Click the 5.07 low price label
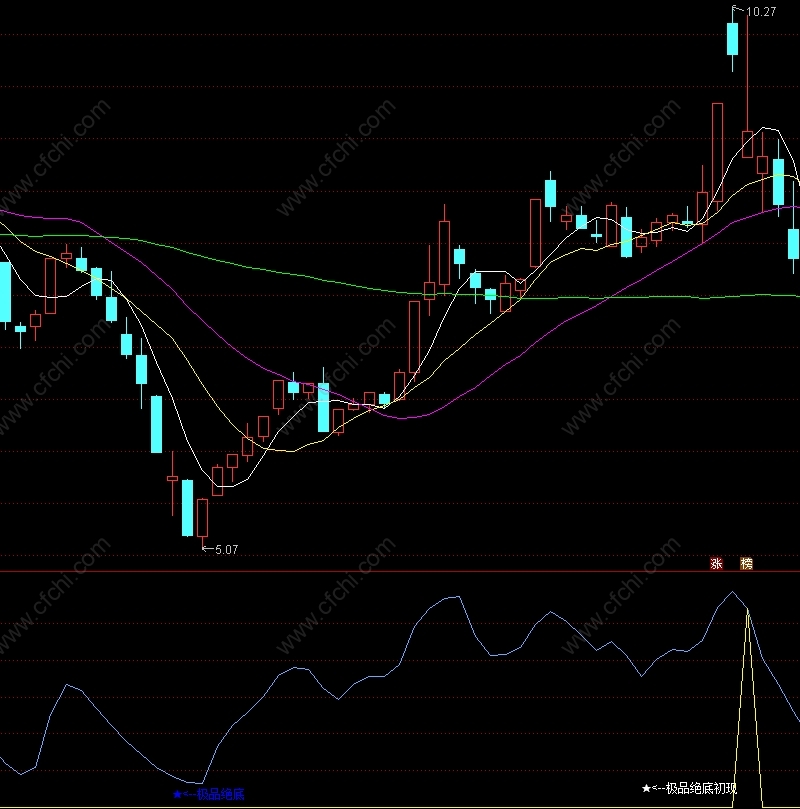This screenshot has width=800, height=809. [226, 549]
